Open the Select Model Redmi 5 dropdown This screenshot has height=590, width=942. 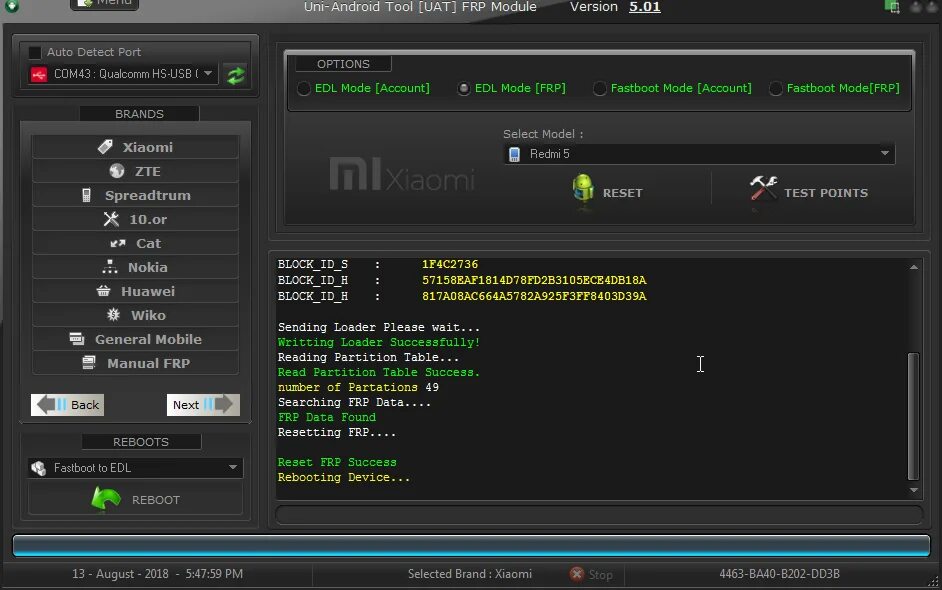point(884,154)
